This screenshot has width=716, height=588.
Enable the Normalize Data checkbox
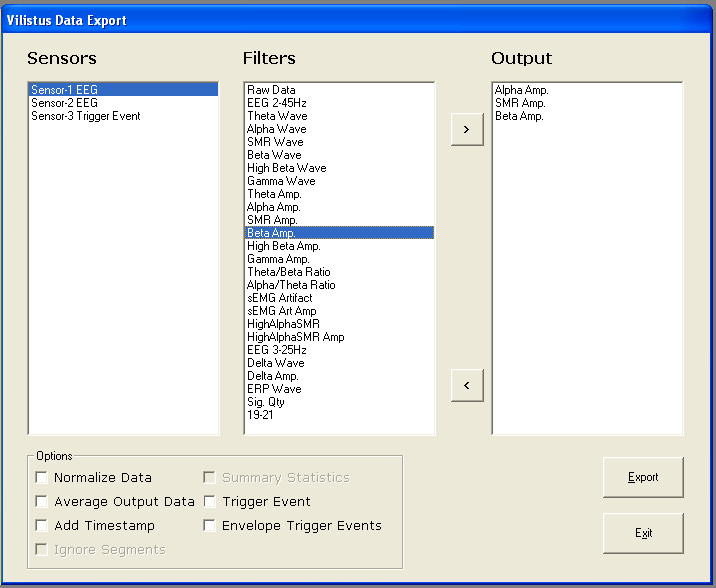point(42,478)
